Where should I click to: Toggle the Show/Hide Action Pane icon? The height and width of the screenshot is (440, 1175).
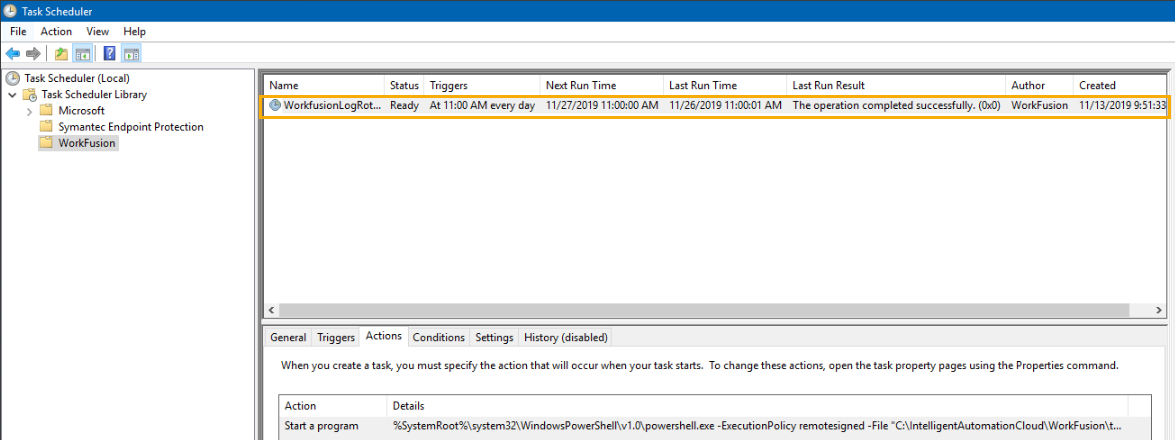pyautogui.click(x=132, y=53)
